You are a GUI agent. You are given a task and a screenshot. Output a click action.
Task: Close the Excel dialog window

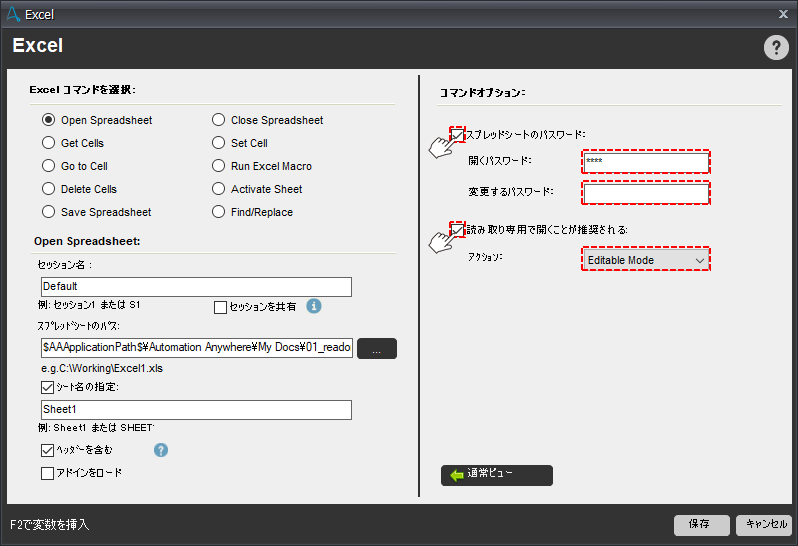(x=783, y=14)
